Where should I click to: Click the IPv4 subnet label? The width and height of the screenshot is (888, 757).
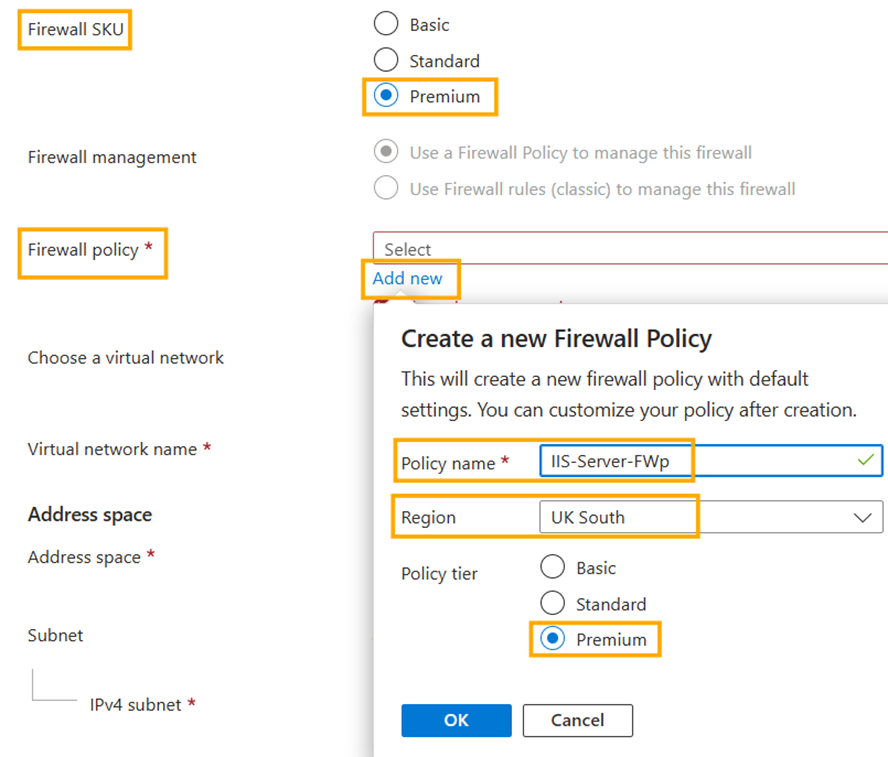click(x=136, y=704)
